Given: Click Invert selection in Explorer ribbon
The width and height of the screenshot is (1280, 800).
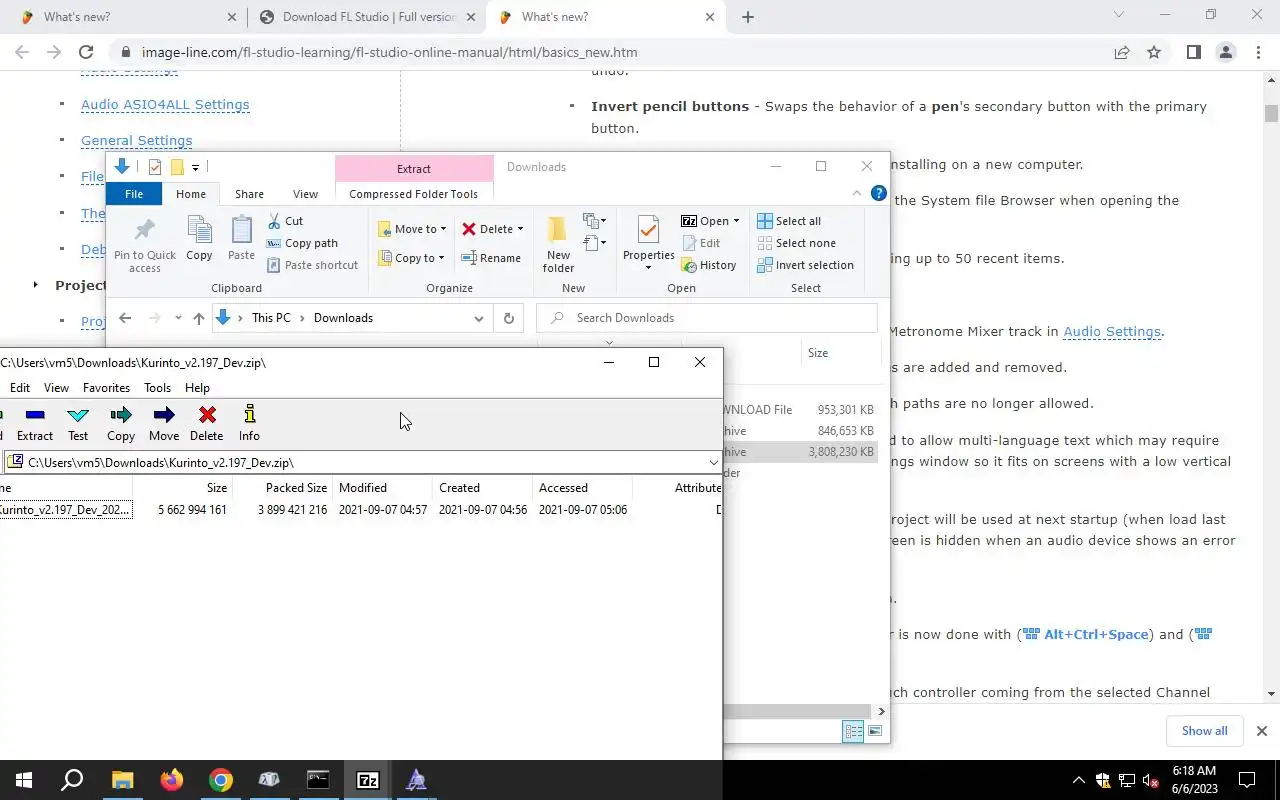Looking at the screenshot, I should (x=806, y=265).
